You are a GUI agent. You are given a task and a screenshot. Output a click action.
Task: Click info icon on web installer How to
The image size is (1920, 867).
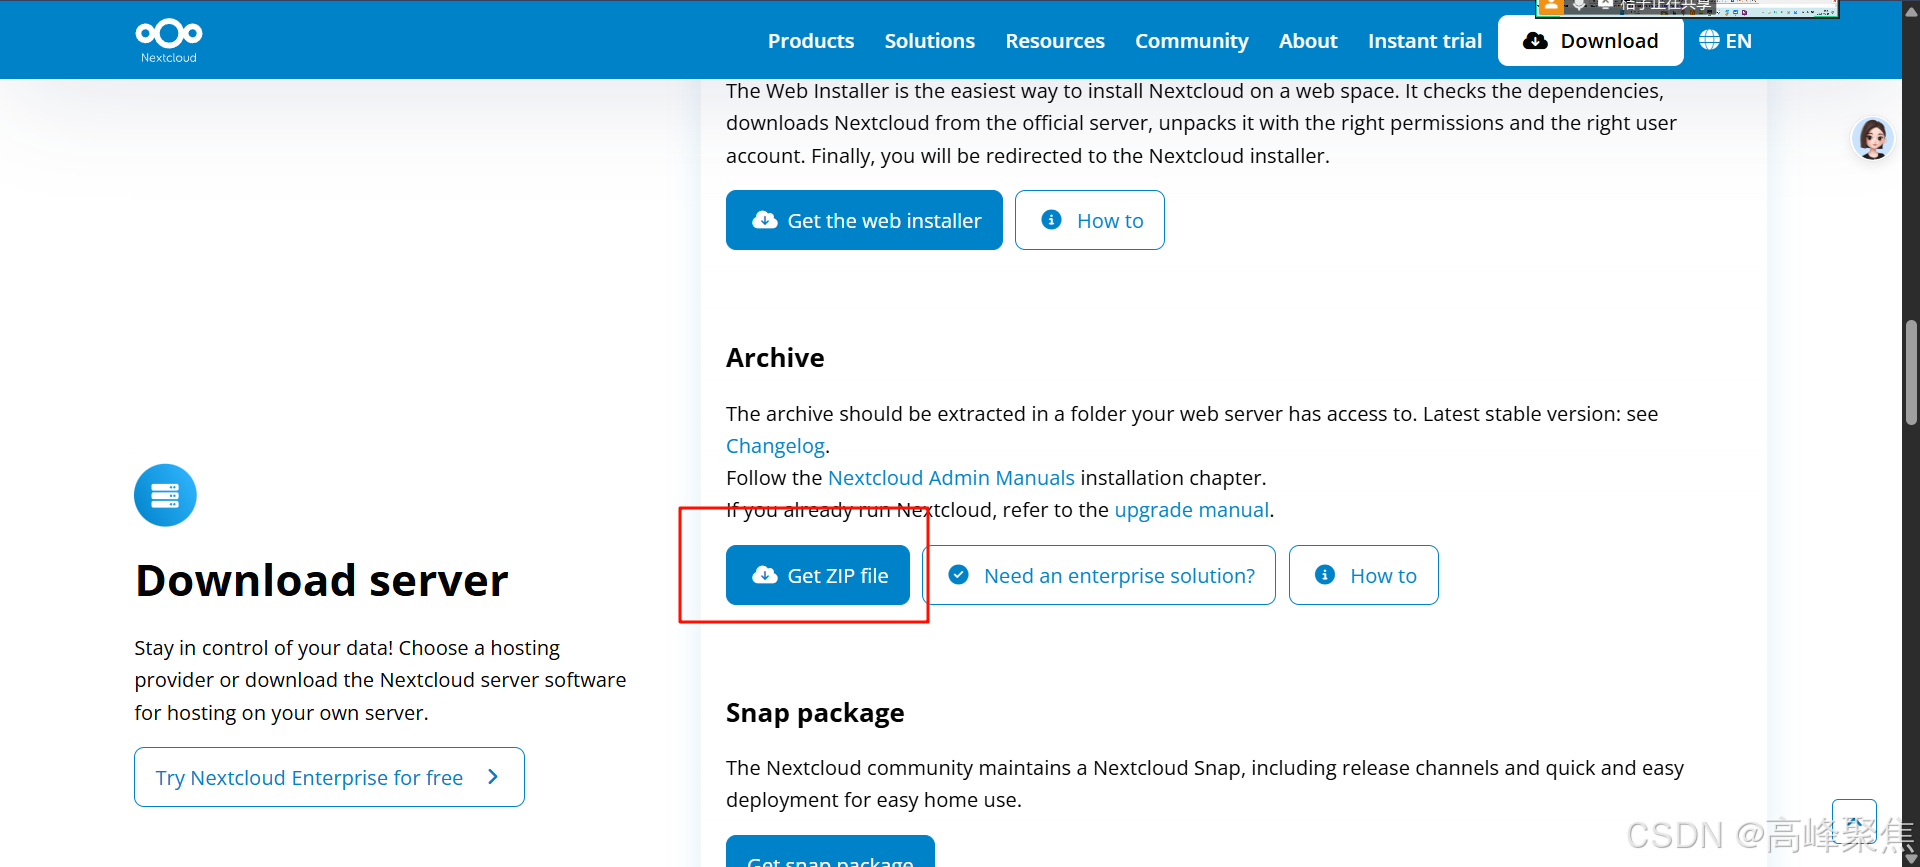click(x=1051, y=220)
